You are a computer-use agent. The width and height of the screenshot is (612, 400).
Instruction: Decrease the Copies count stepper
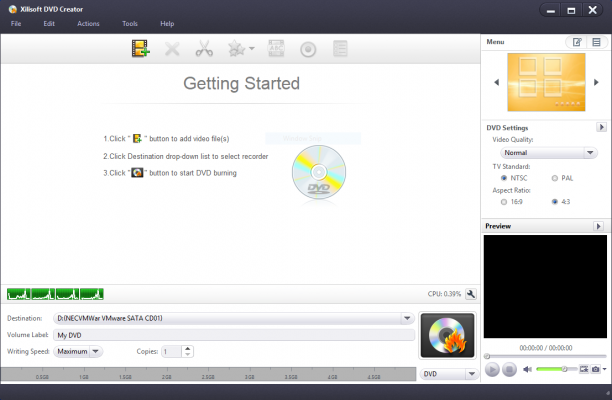[x=188, y=354]
